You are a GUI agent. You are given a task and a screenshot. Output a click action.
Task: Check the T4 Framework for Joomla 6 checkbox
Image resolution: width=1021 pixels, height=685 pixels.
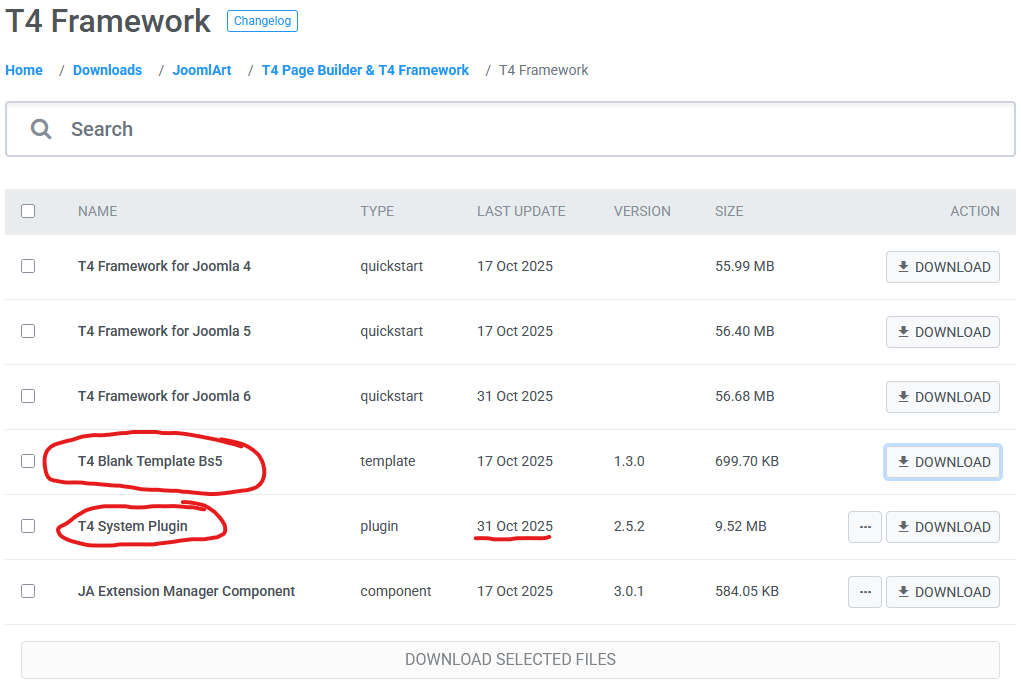(x=28, y=397)
